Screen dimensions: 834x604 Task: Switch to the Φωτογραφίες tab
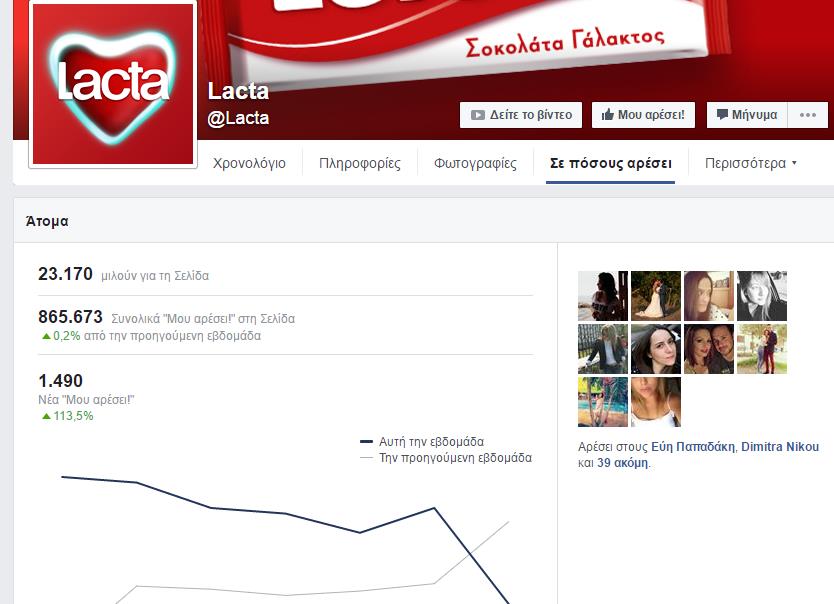[475, 163]
